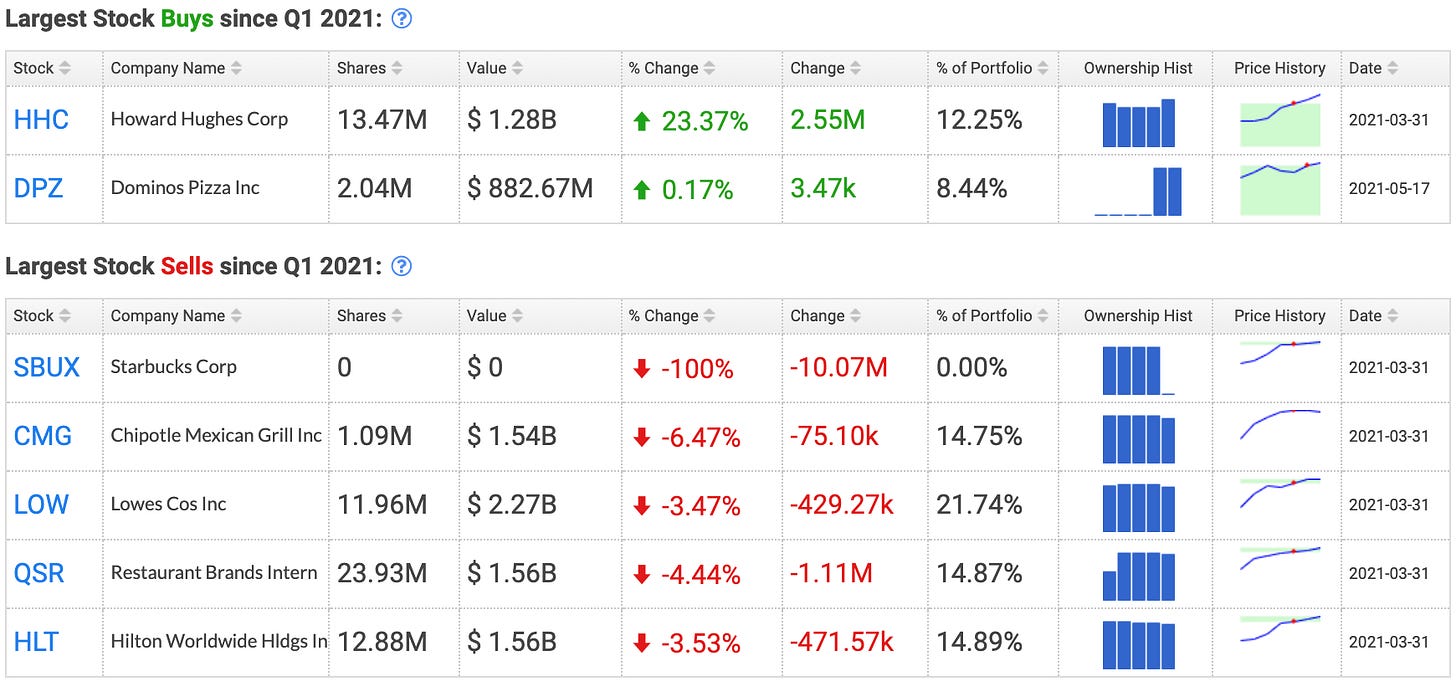Screen dimensions: 1456x681
Task: Open help icon beside Largest Stock Sells heading
Action: click(402, 266)
